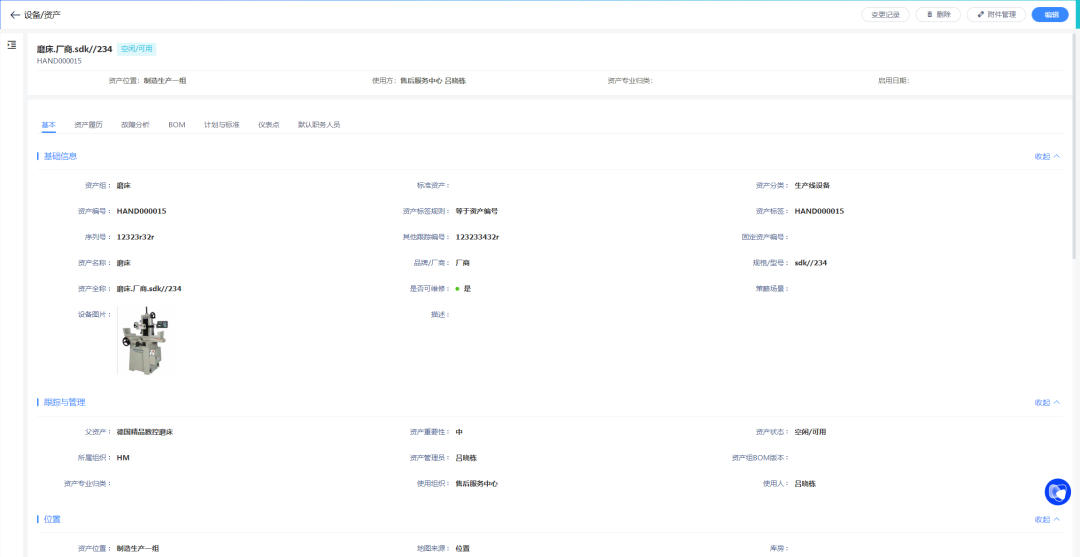
Task: Toggle the sidebar menu collapse icon
Action: coord(12,45)
